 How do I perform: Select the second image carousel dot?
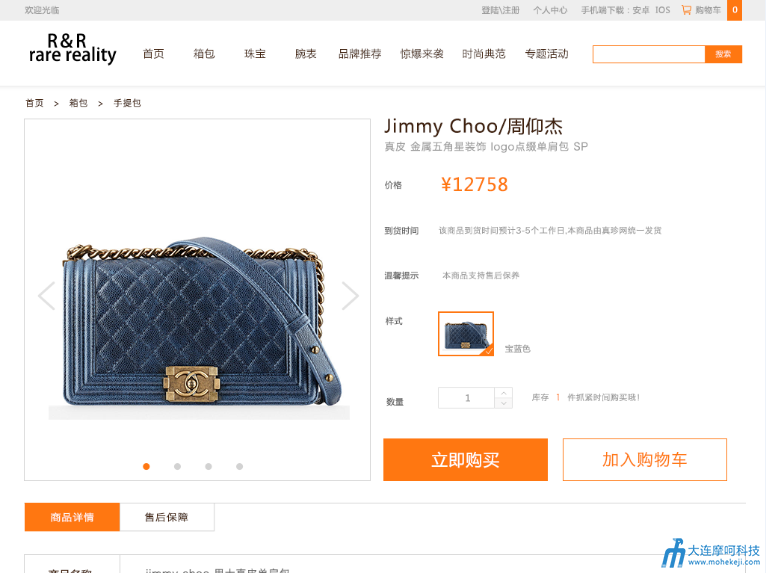point(177,467)
